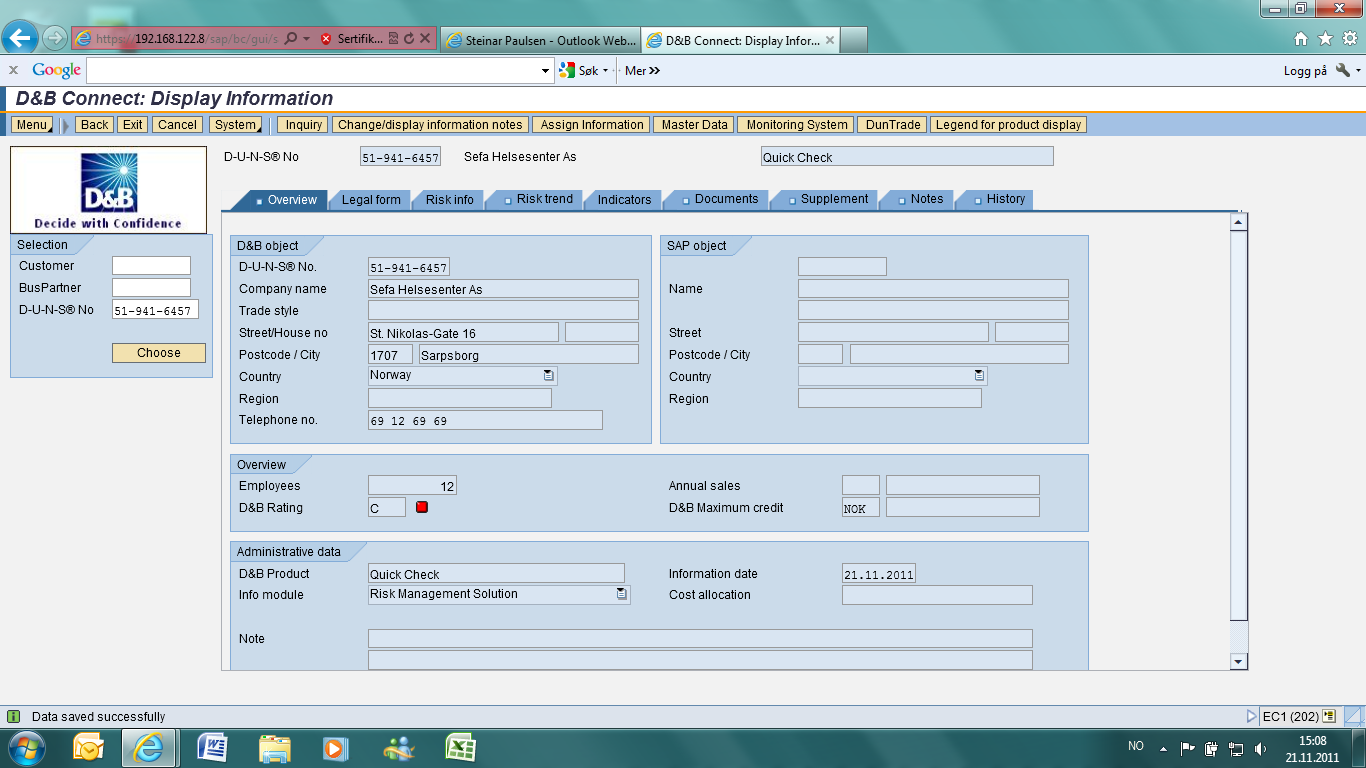The width and height of the screenshot is (1366, 768).
Task: Click the BusPartner input field
Action: point(151,287)
